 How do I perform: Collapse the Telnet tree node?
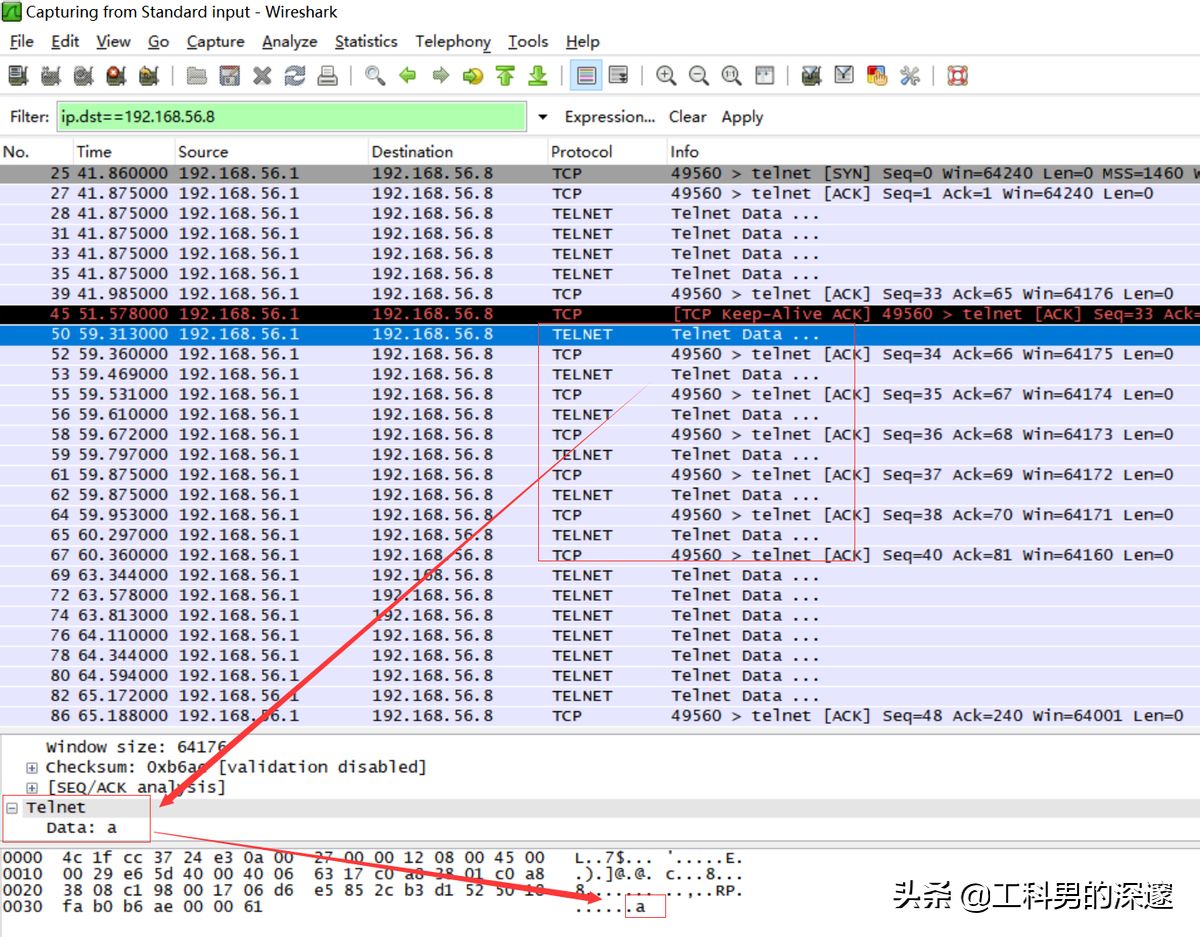coord(12,808)
